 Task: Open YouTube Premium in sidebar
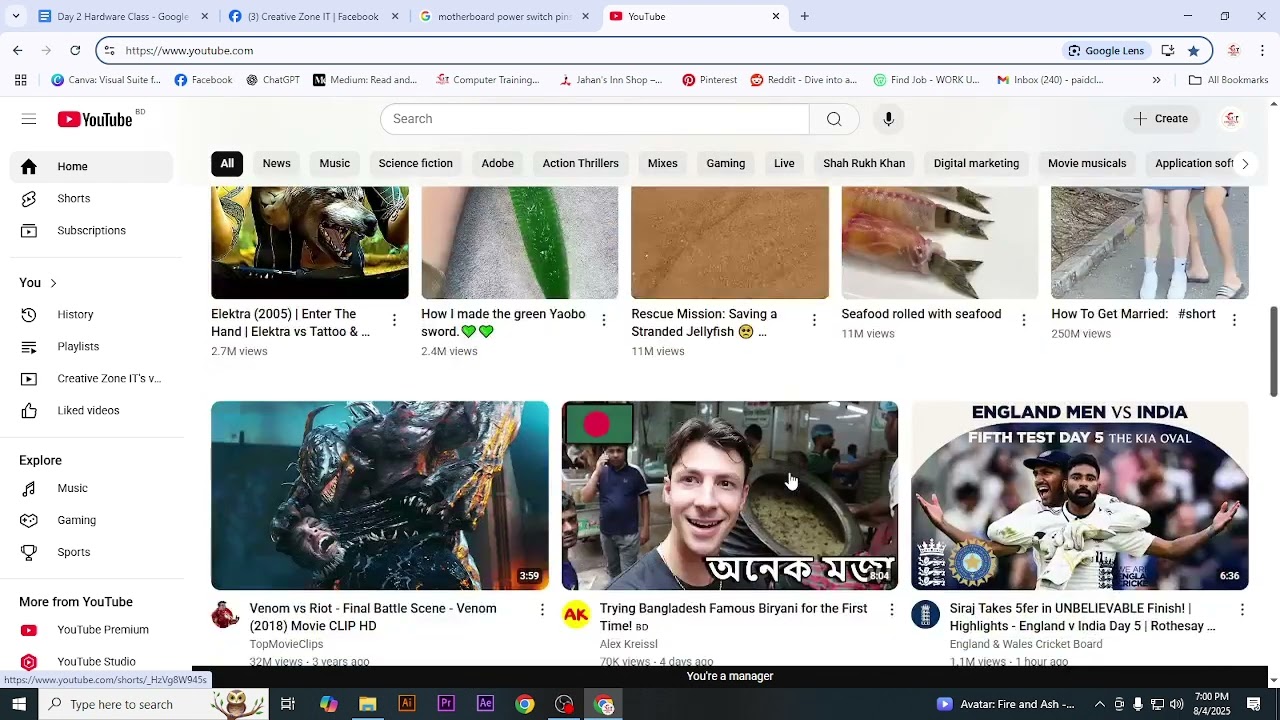point(91,630)
